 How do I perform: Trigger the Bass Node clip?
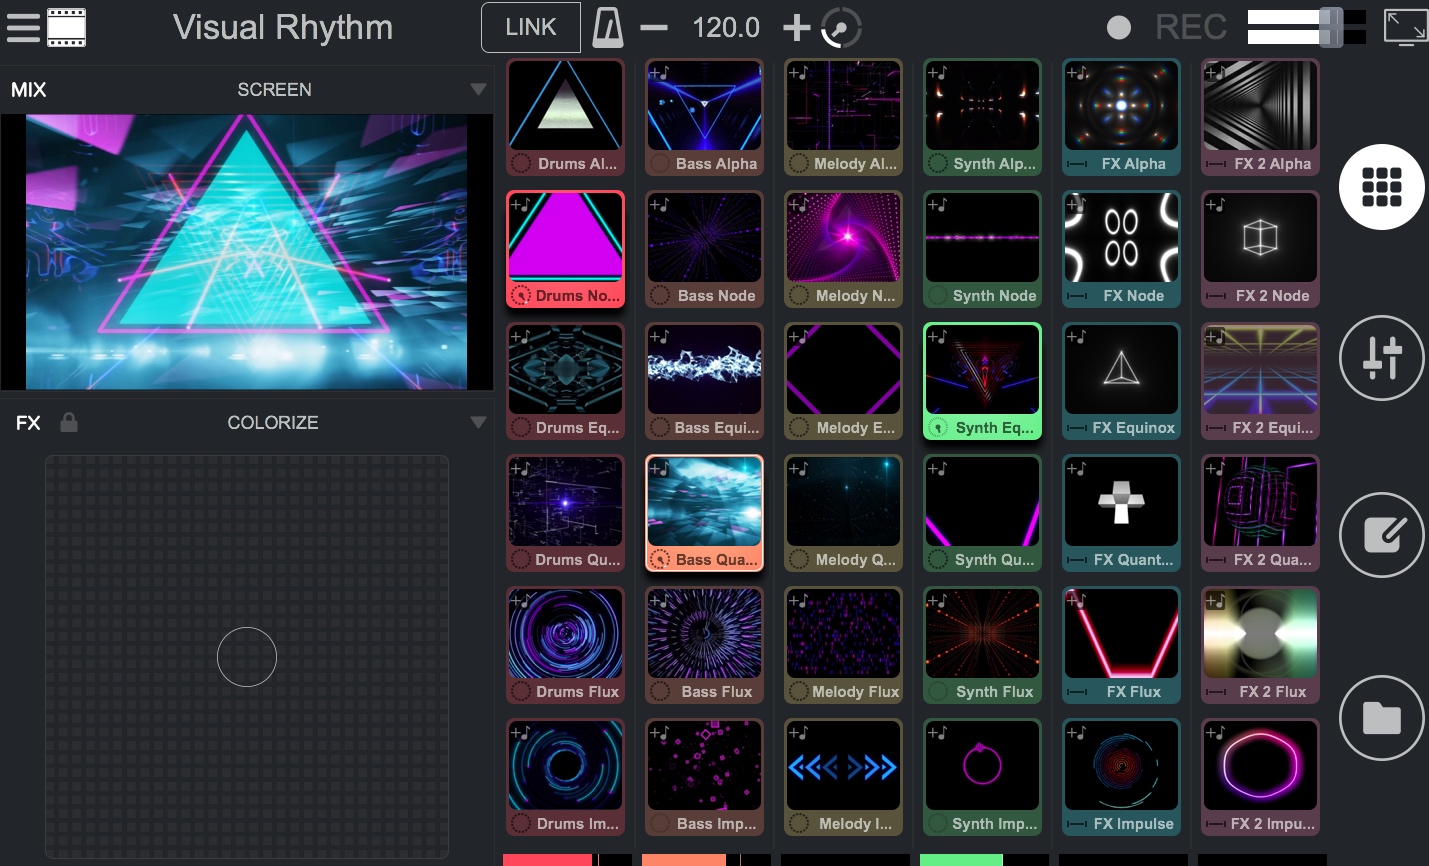coord(705,249)
